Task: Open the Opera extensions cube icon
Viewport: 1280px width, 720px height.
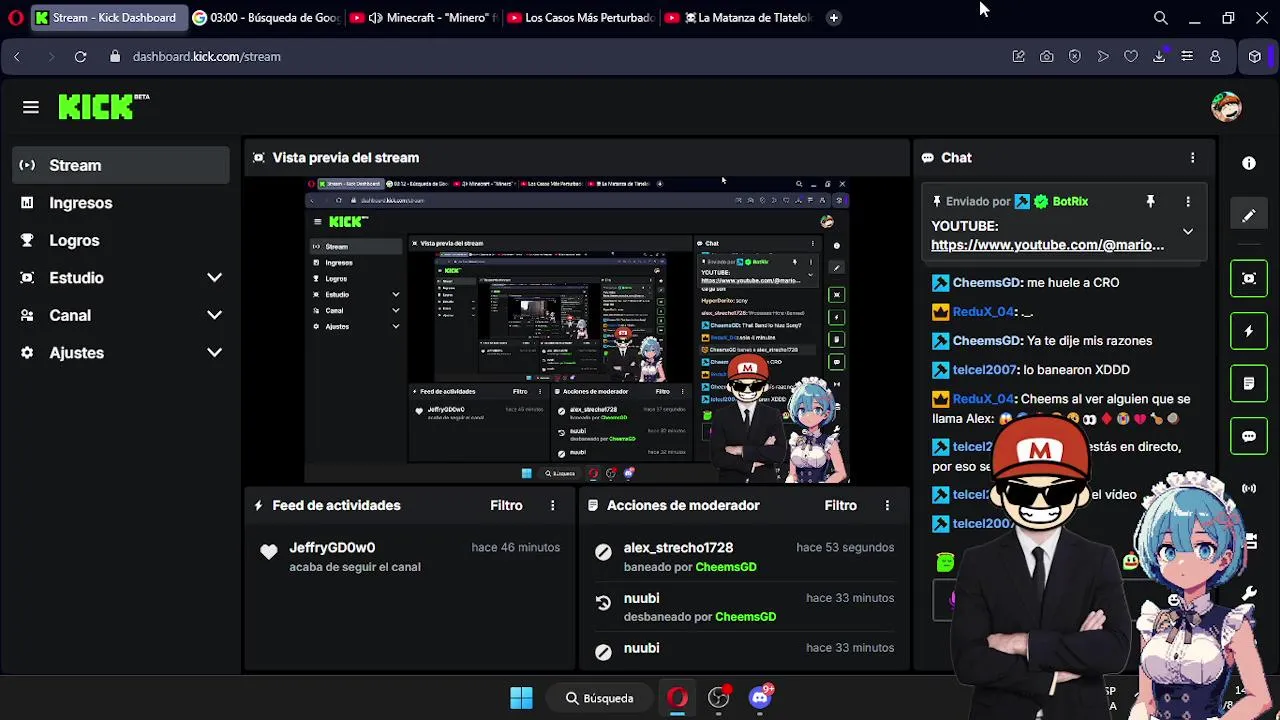Action: [1255, 57]
